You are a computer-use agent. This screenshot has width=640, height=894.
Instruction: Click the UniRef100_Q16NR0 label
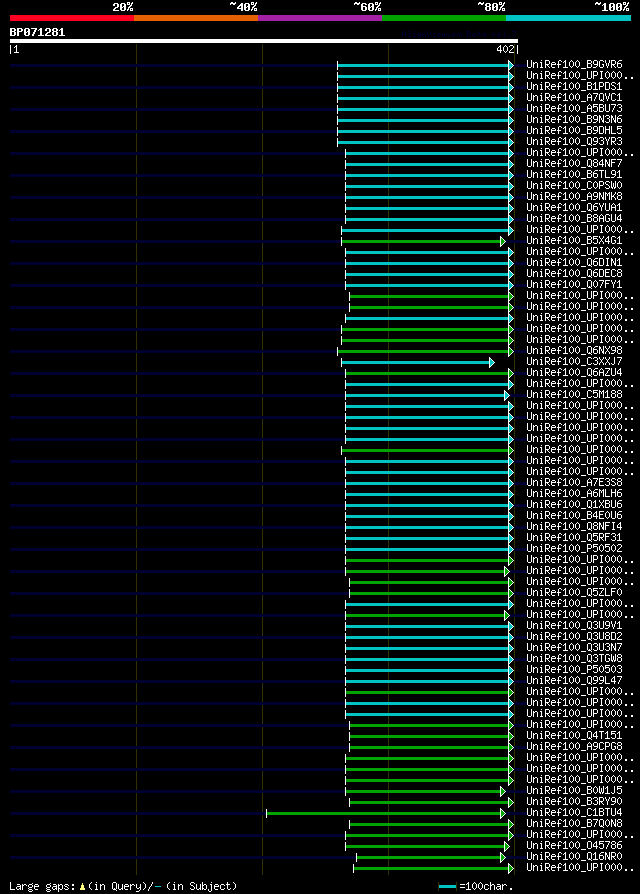(574, 857)
